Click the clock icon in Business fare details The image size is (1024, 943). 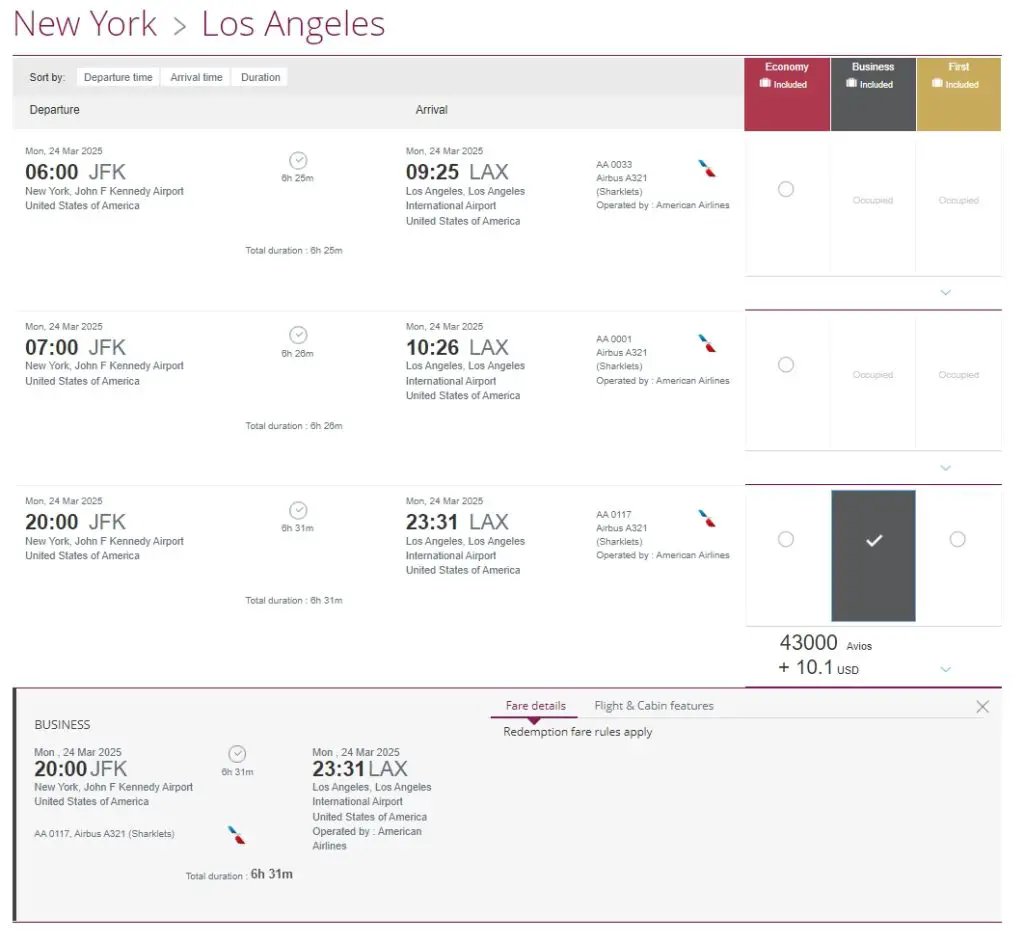pos(237,754)
